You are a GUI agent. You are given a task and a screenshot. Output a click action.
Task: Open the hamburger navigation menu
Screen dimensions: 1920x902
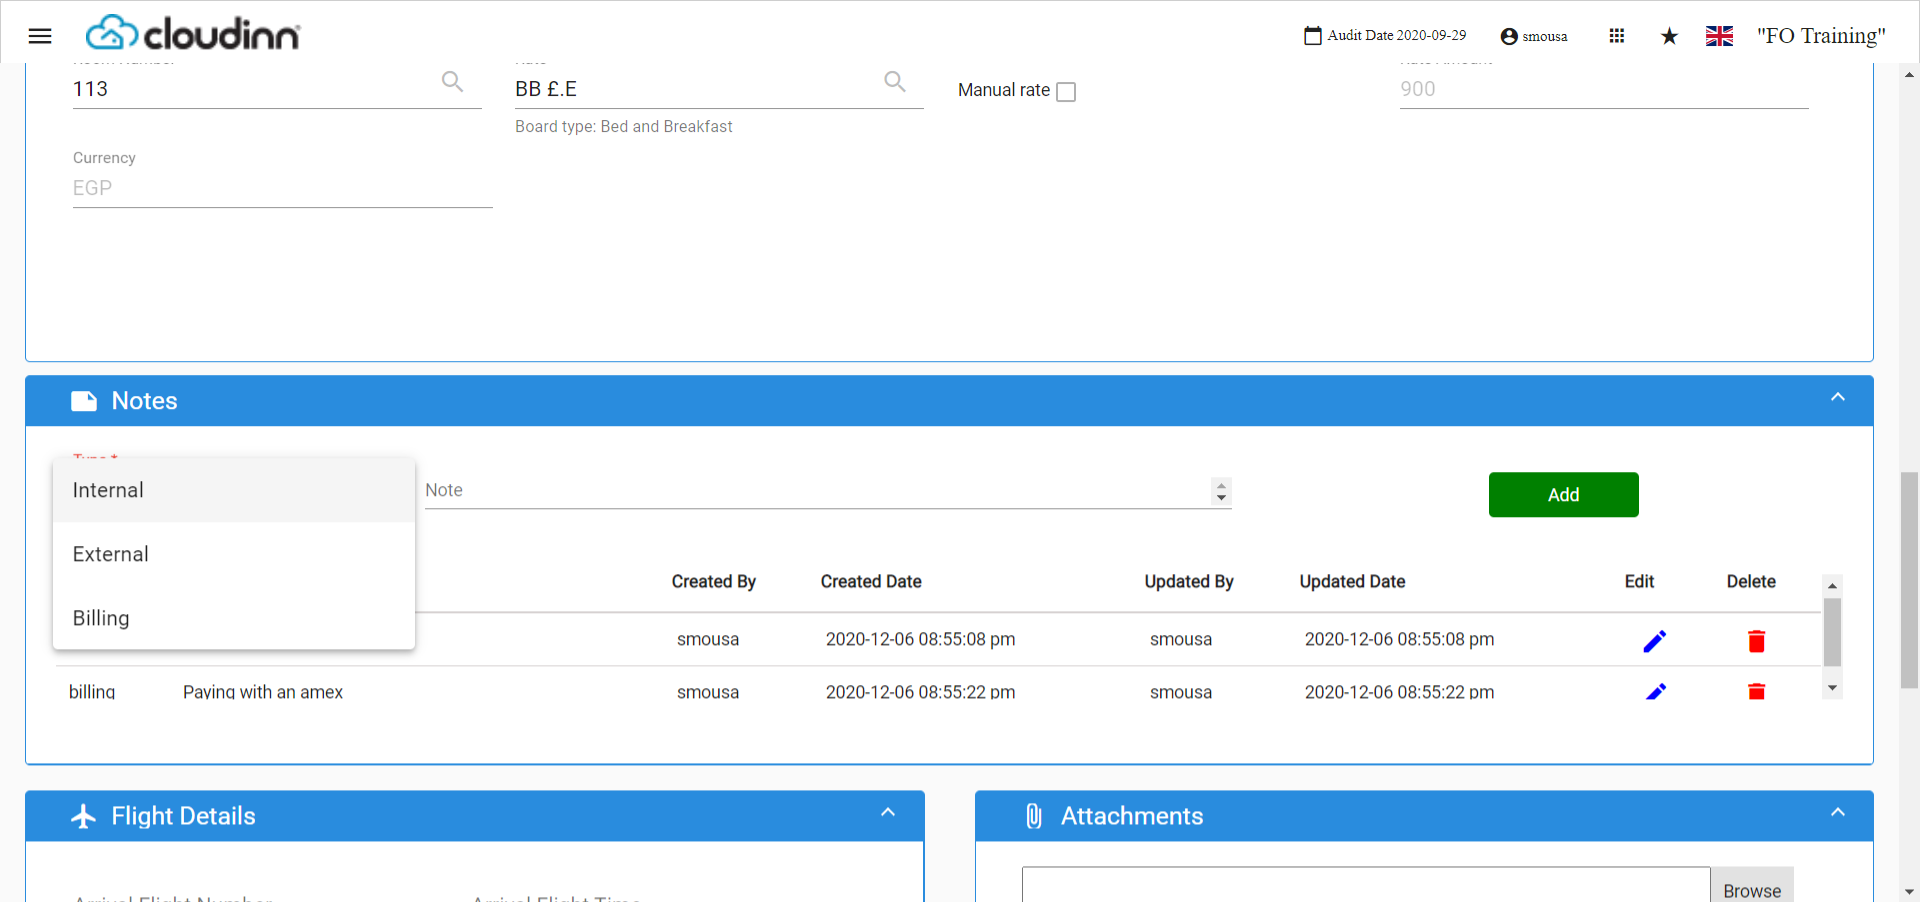point(40,36)
